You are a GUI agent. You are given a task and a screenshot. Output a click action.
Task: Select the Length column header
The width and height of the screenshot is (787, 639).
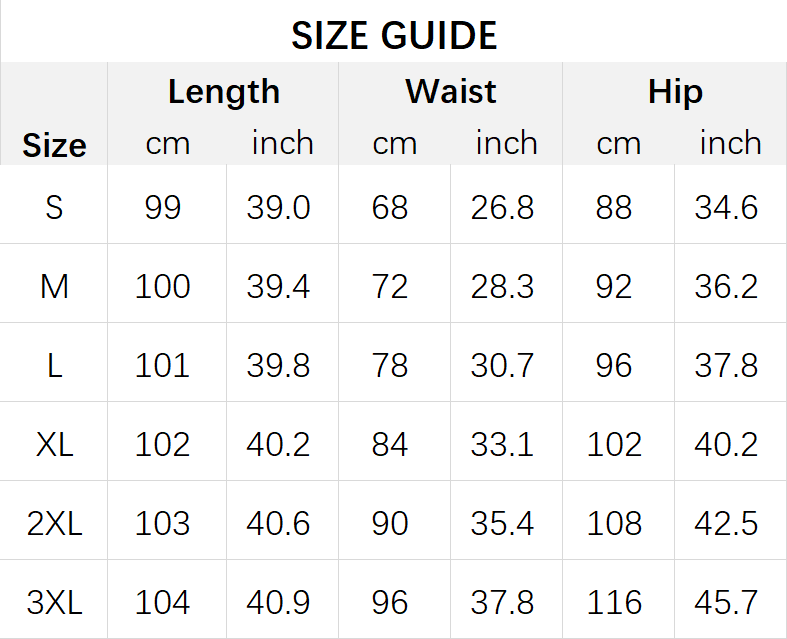point(224,92)
